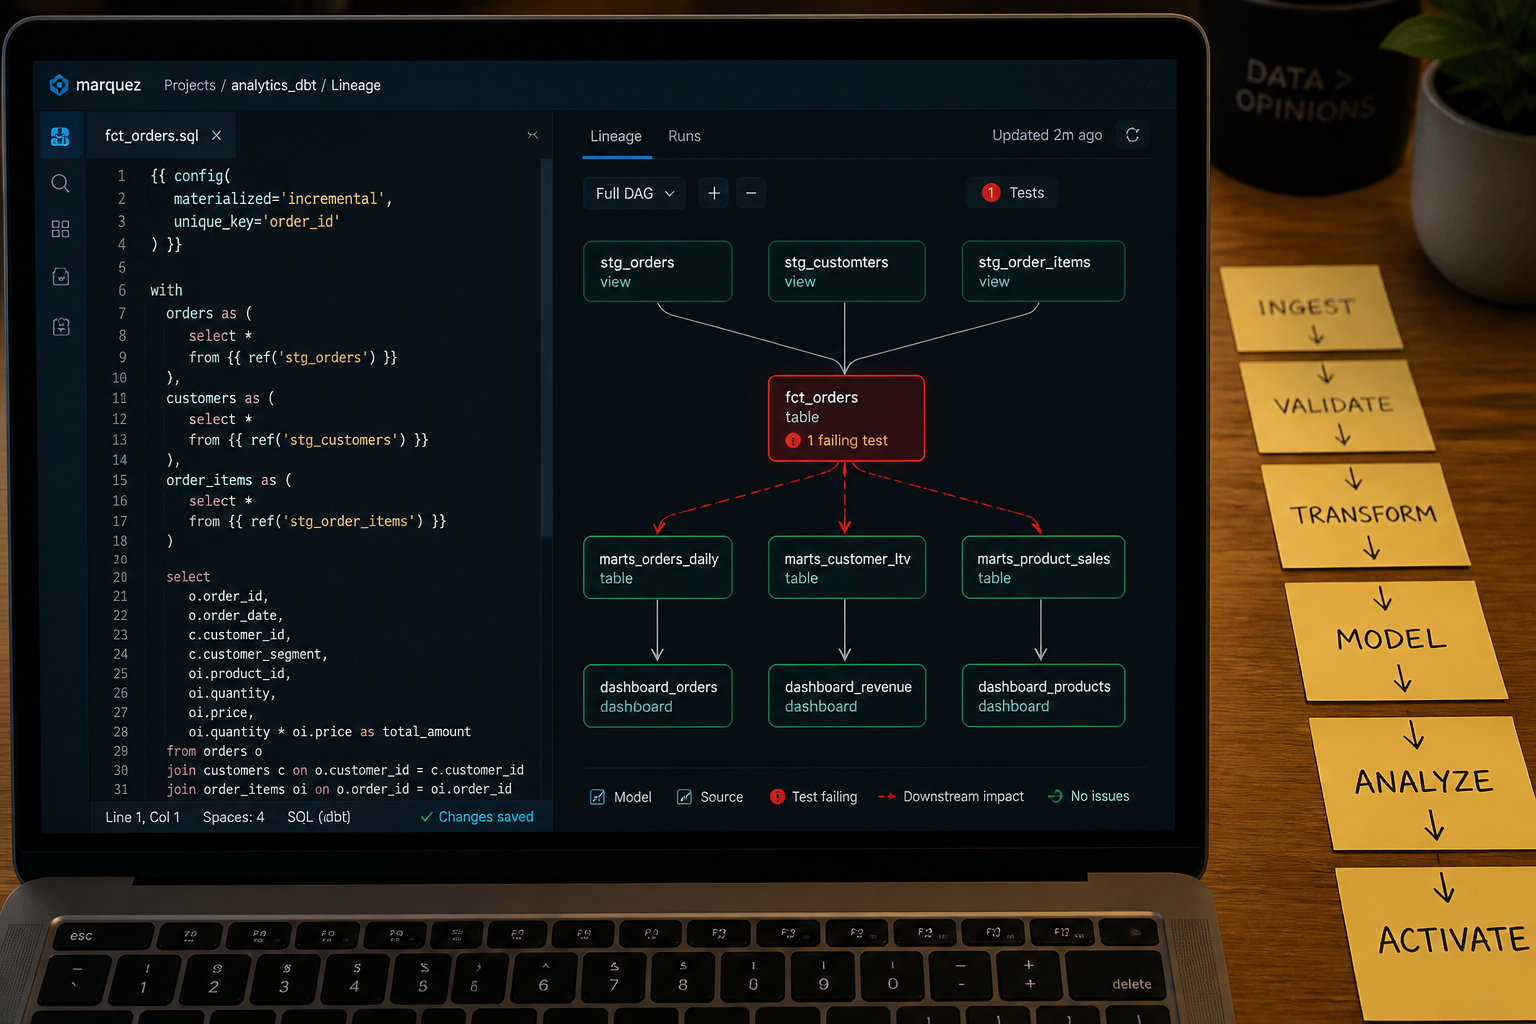The image size is (1536, 1024).
Task: Select the stg_order_items view node
Action: tap(1044, 271)
